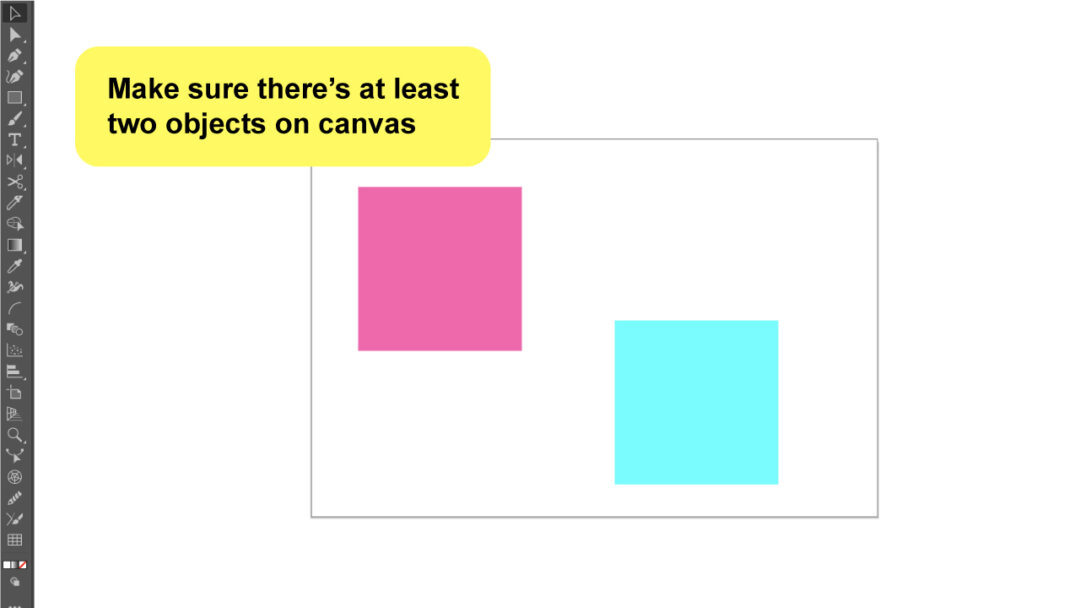This screenshot has width=1080, height=608.
Task: Click the cyan square on the artboard
Action: pyautogui.click(x=696, y=402)
